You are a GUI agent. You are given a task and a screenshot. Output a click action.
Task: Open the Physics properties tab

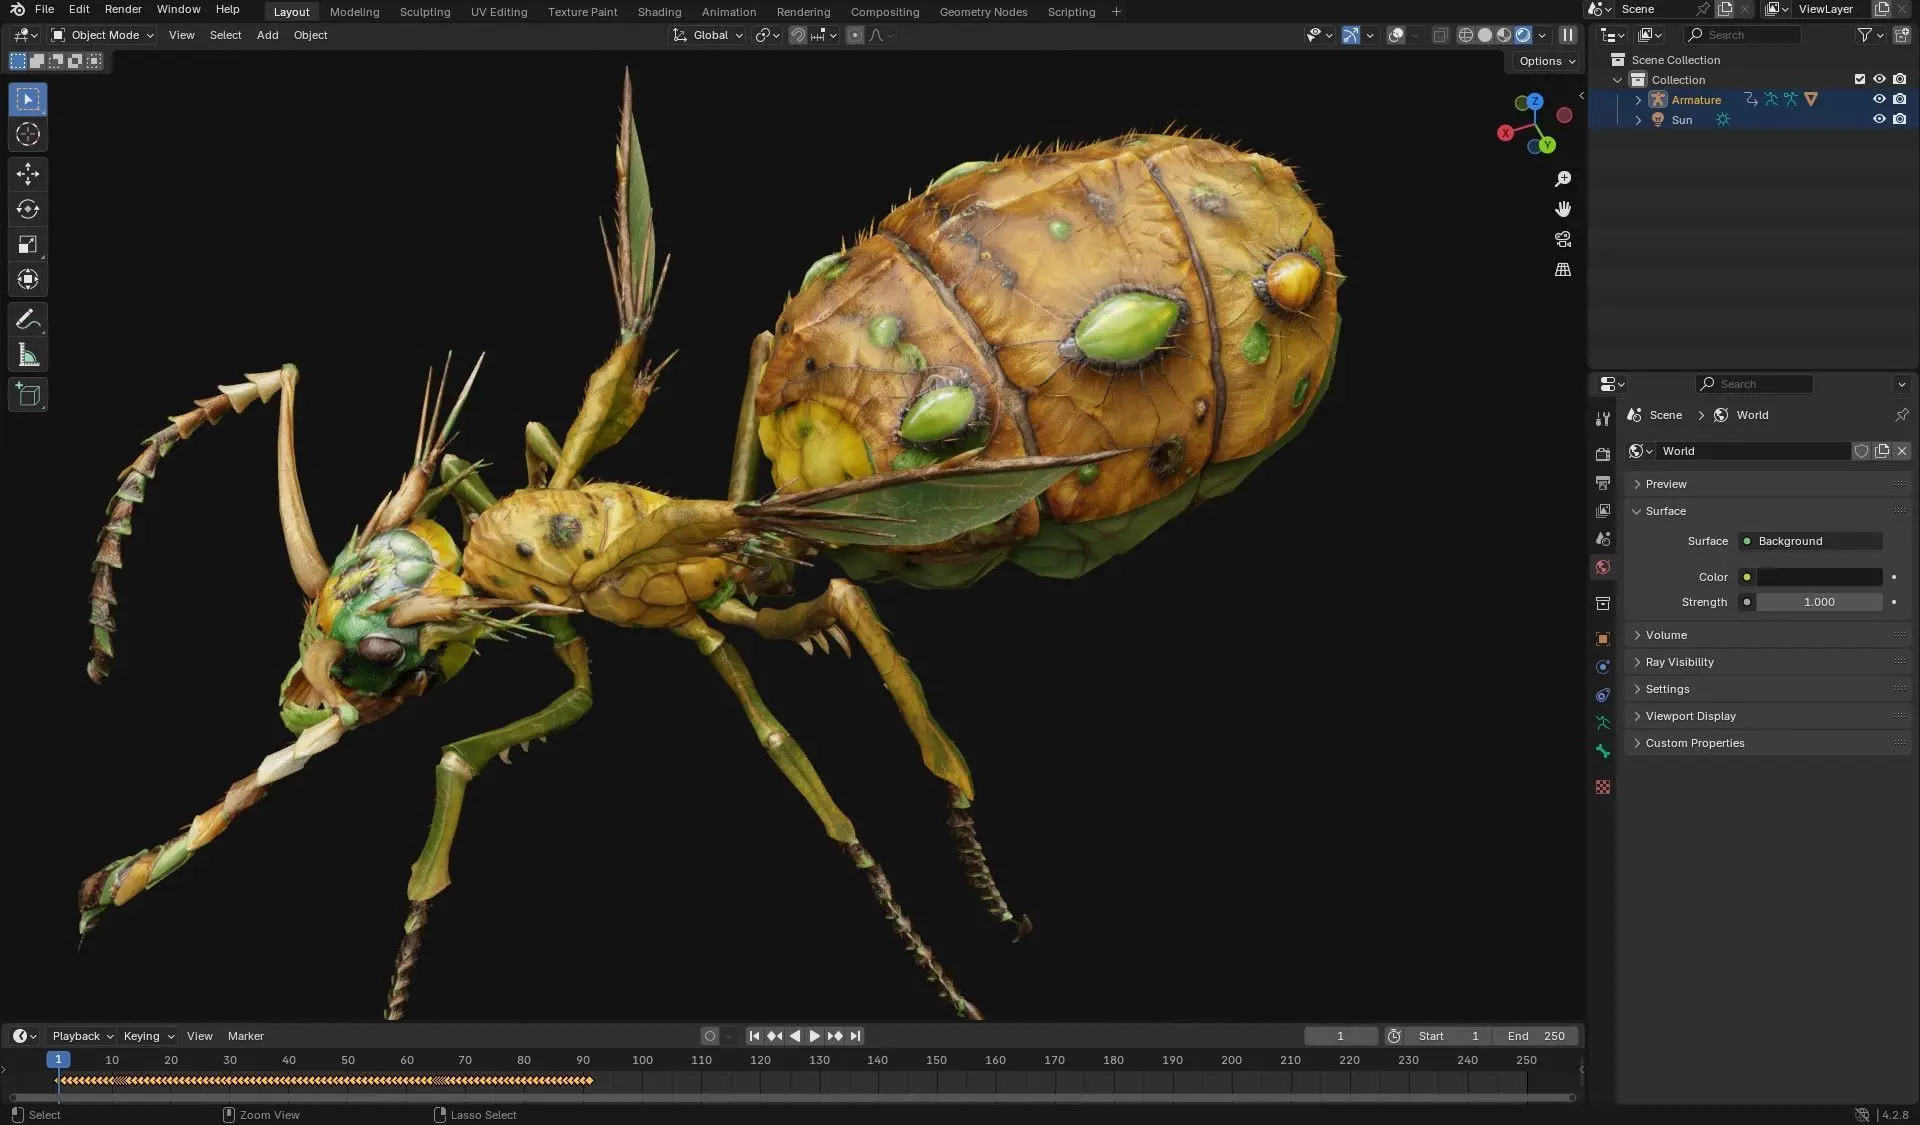[x=1603, y=667]
